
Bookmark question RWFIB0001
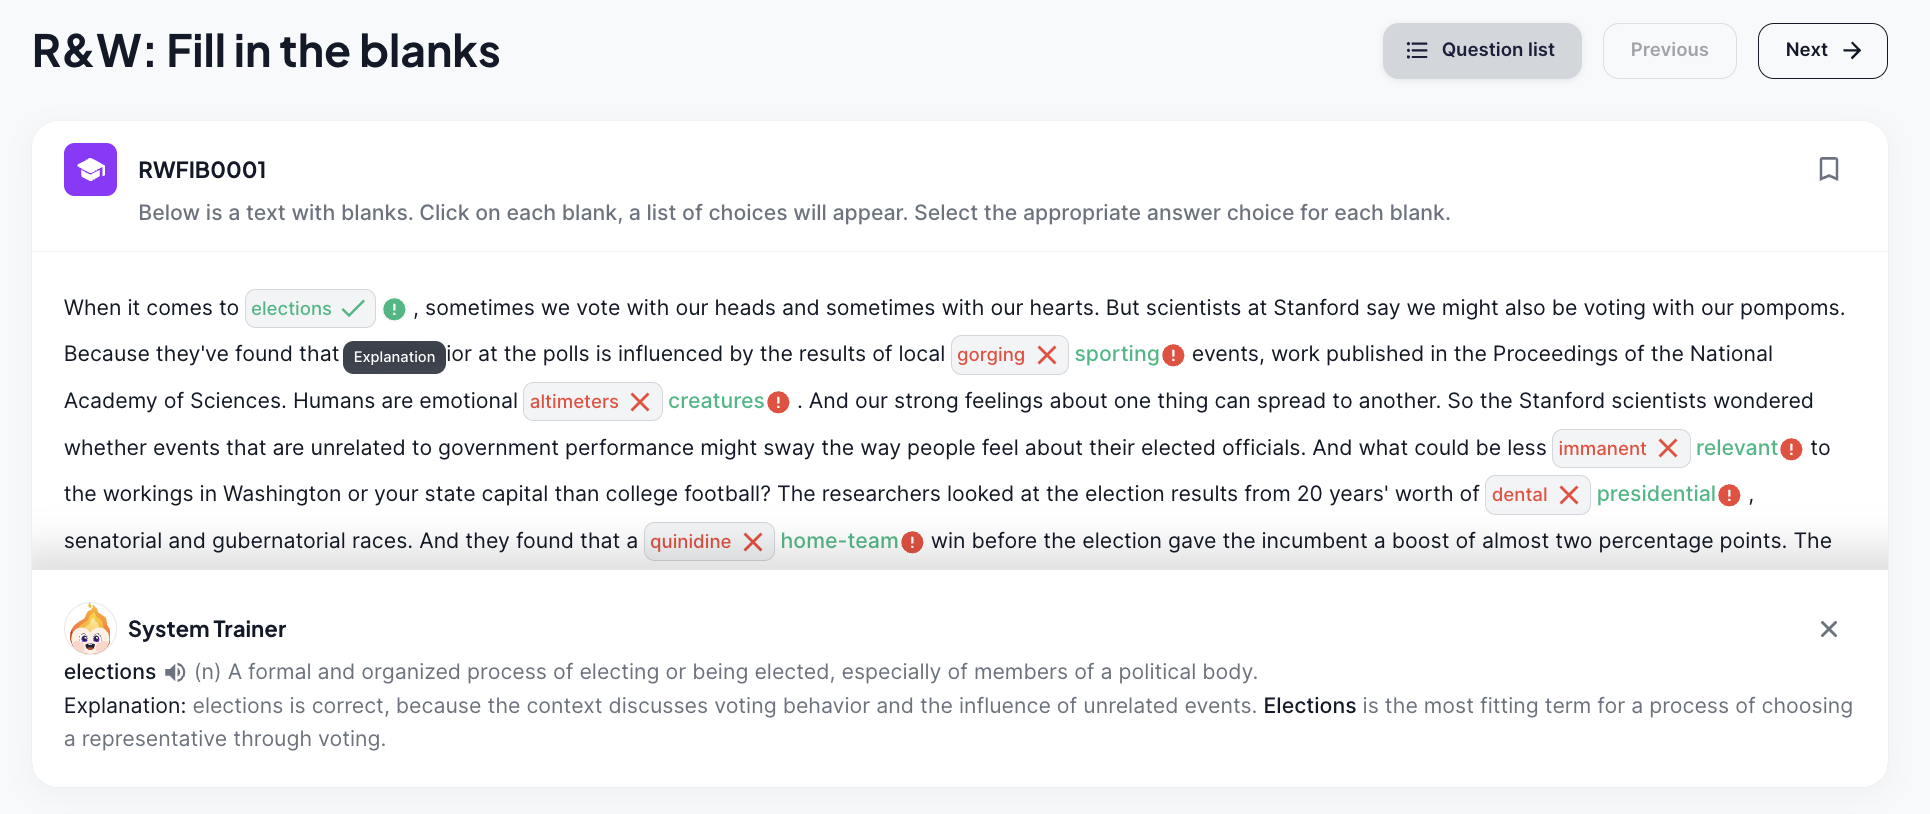pos(1828,169)
